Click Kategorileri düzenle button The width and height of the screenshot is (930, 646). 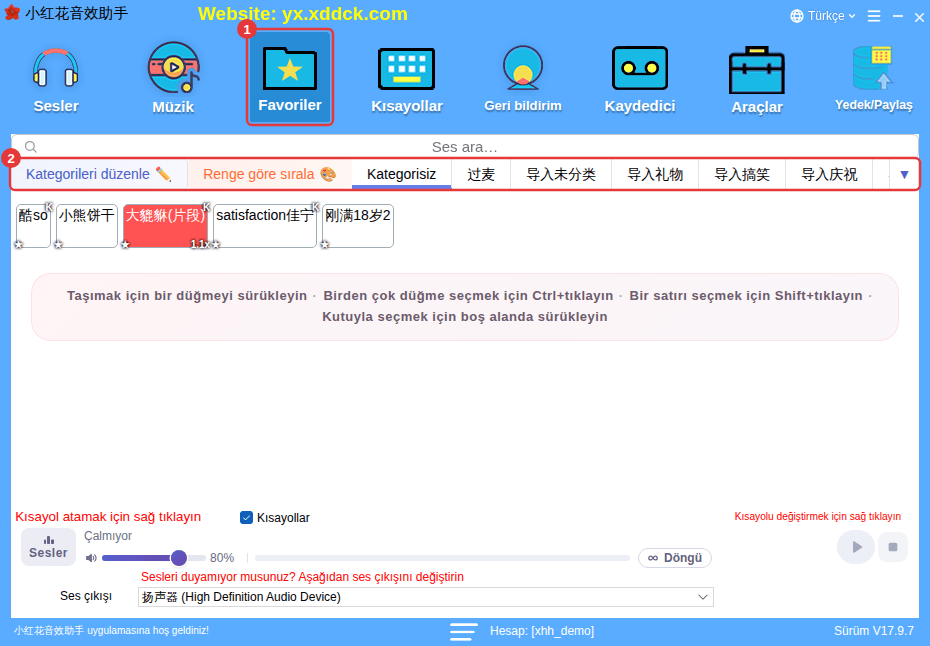(99, 174)
